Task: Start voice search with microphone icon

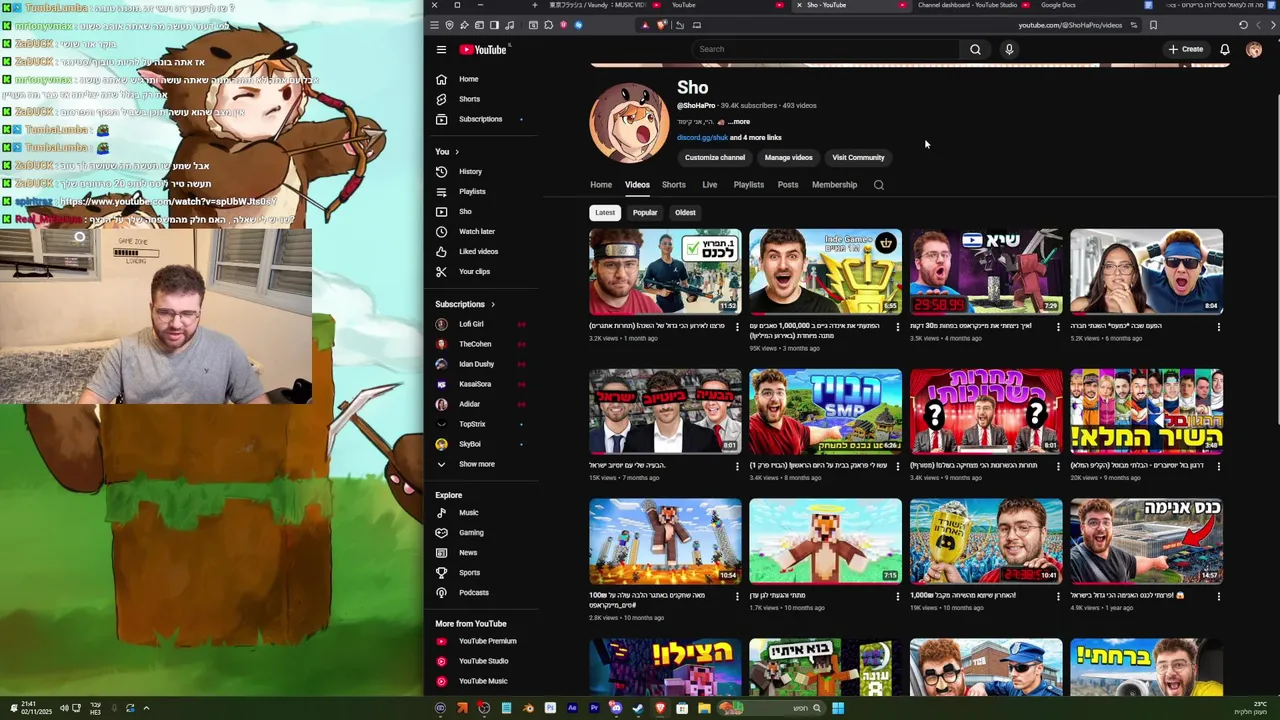Action: [1009, 49]
